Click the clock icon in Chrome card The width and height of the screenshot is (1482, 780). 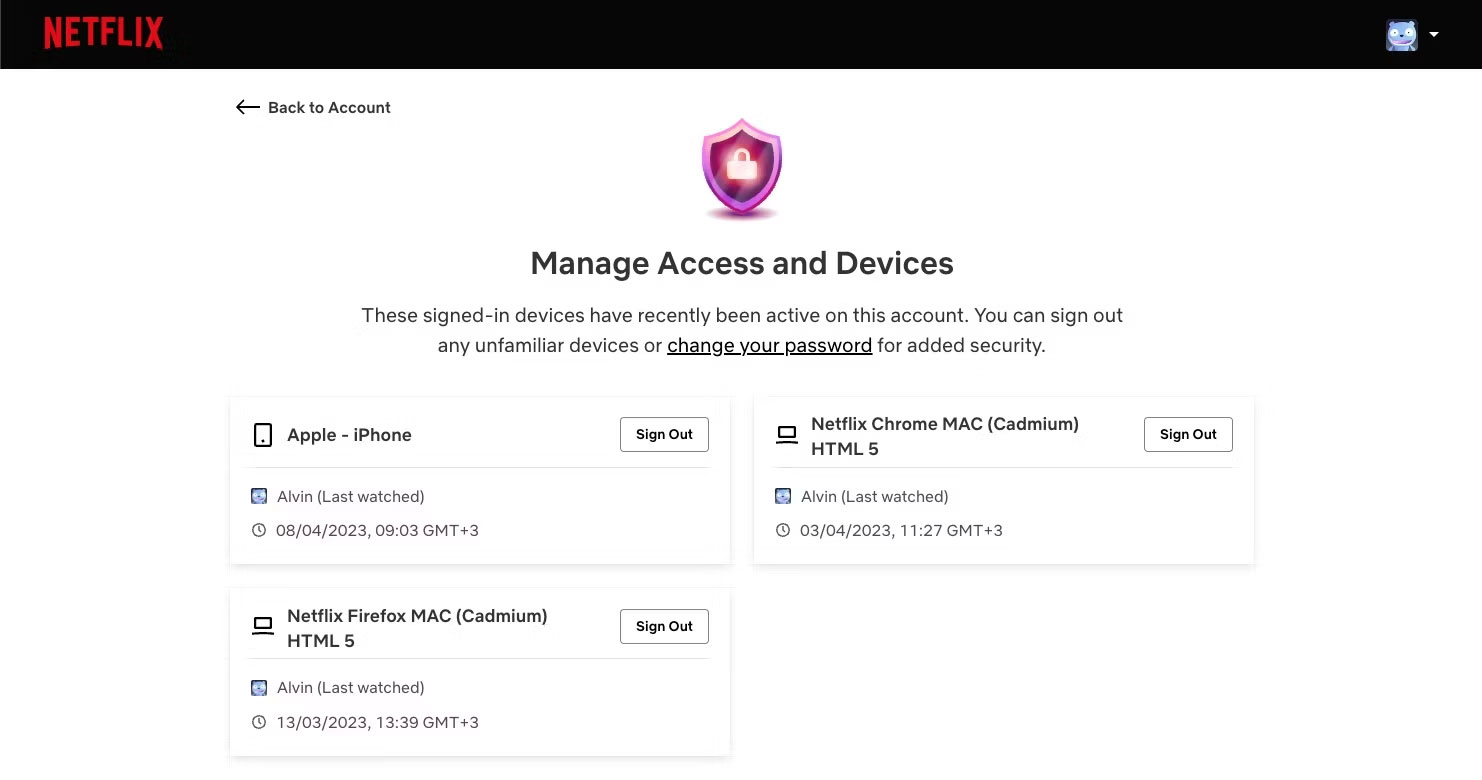(783, 531)
